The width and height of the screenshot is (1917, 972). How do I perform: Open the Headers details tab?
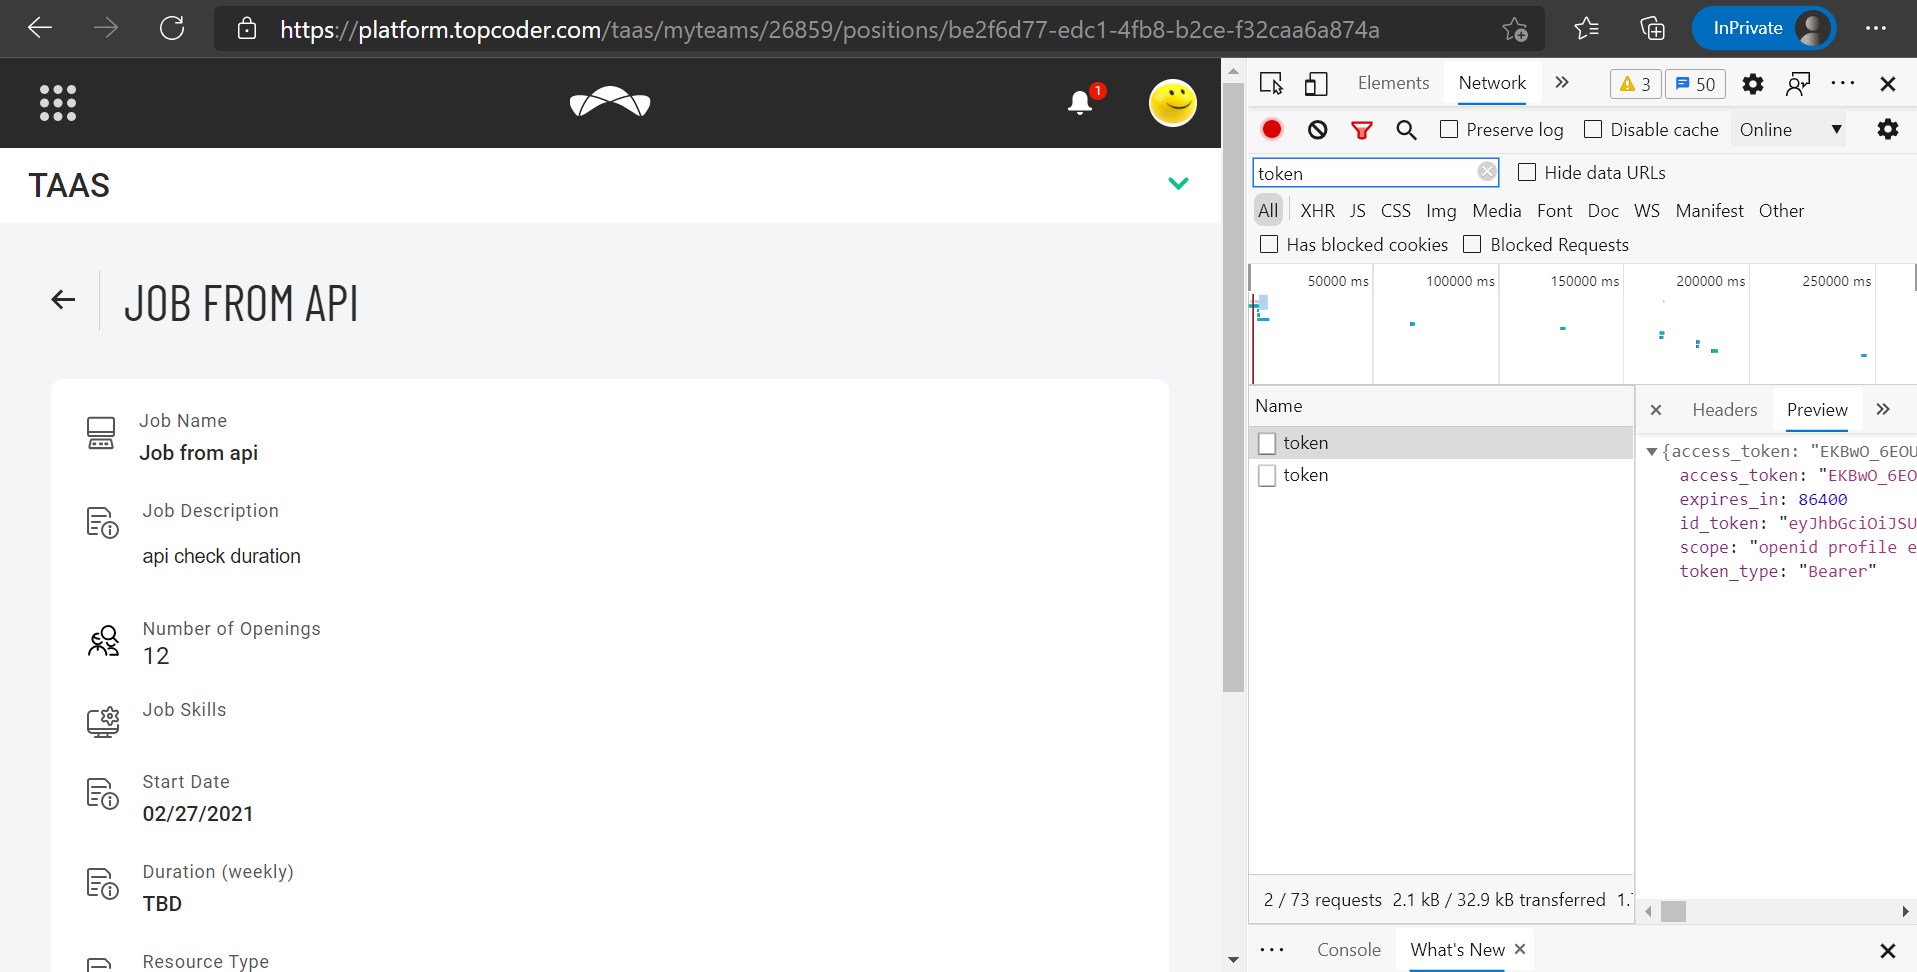pyautogui.click(x=1724, y=410)
